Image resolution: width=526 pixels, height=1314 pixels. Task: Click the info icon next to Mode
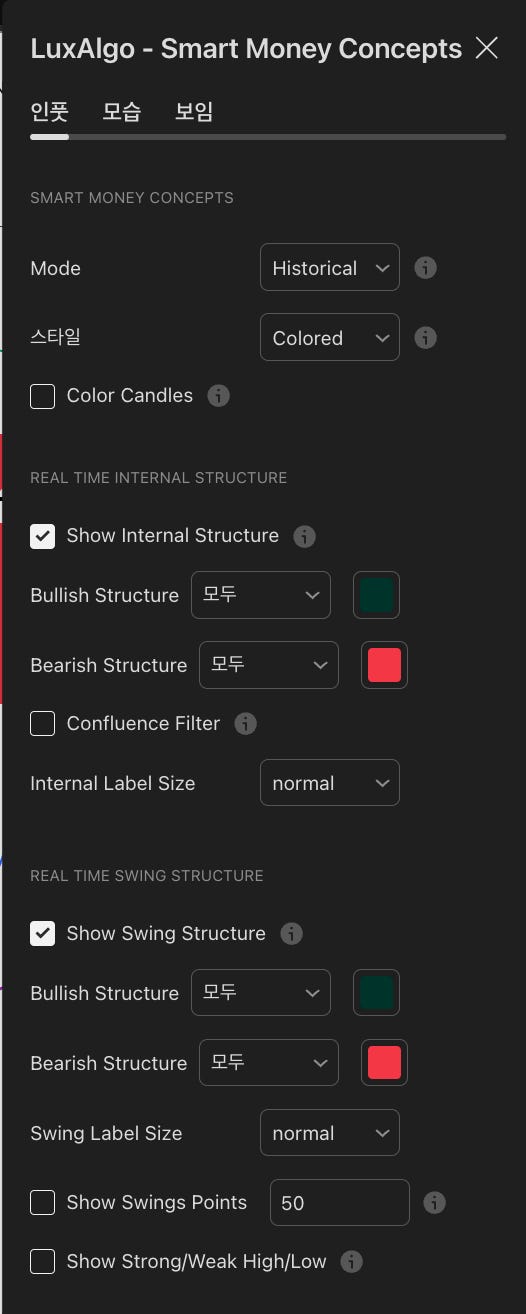[425, 268]
